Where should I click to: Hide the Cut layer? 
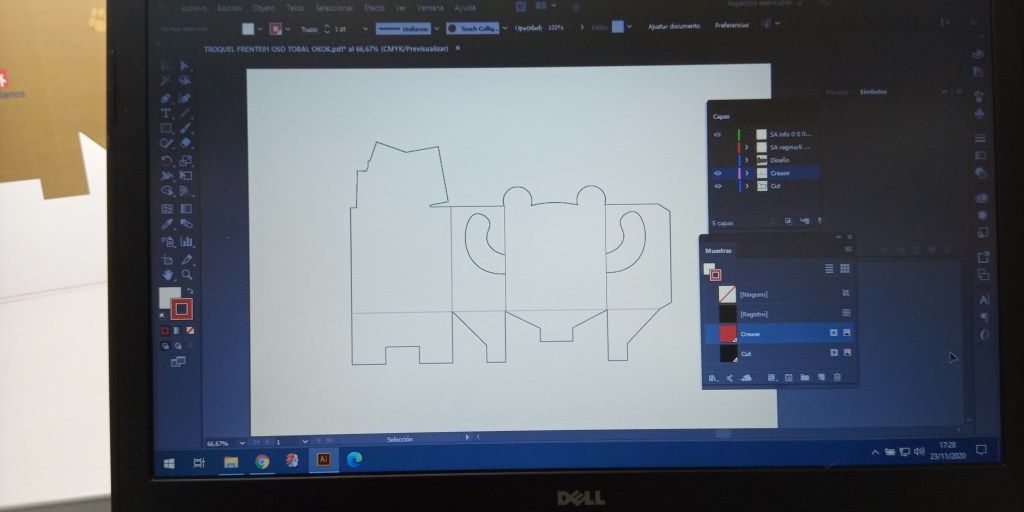pyautogui.click(x=717, y=186)
